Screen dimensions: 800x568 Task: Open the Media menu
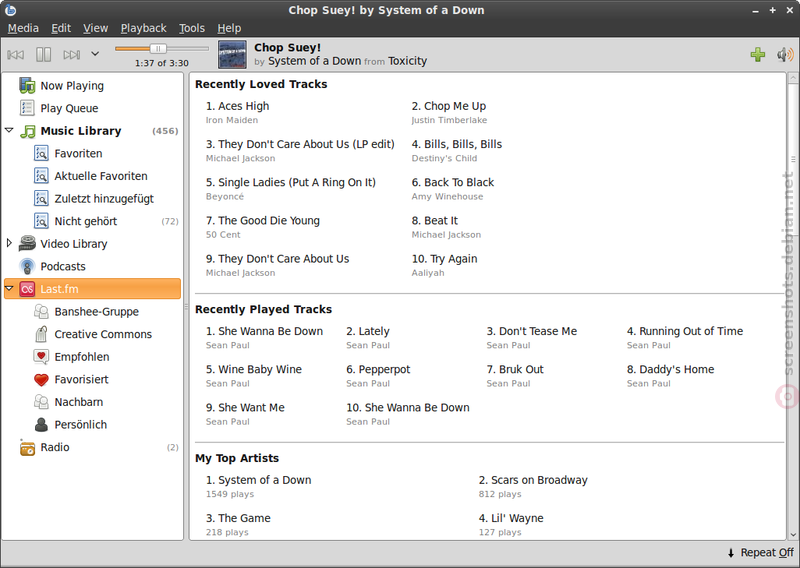tap(23, 28)
